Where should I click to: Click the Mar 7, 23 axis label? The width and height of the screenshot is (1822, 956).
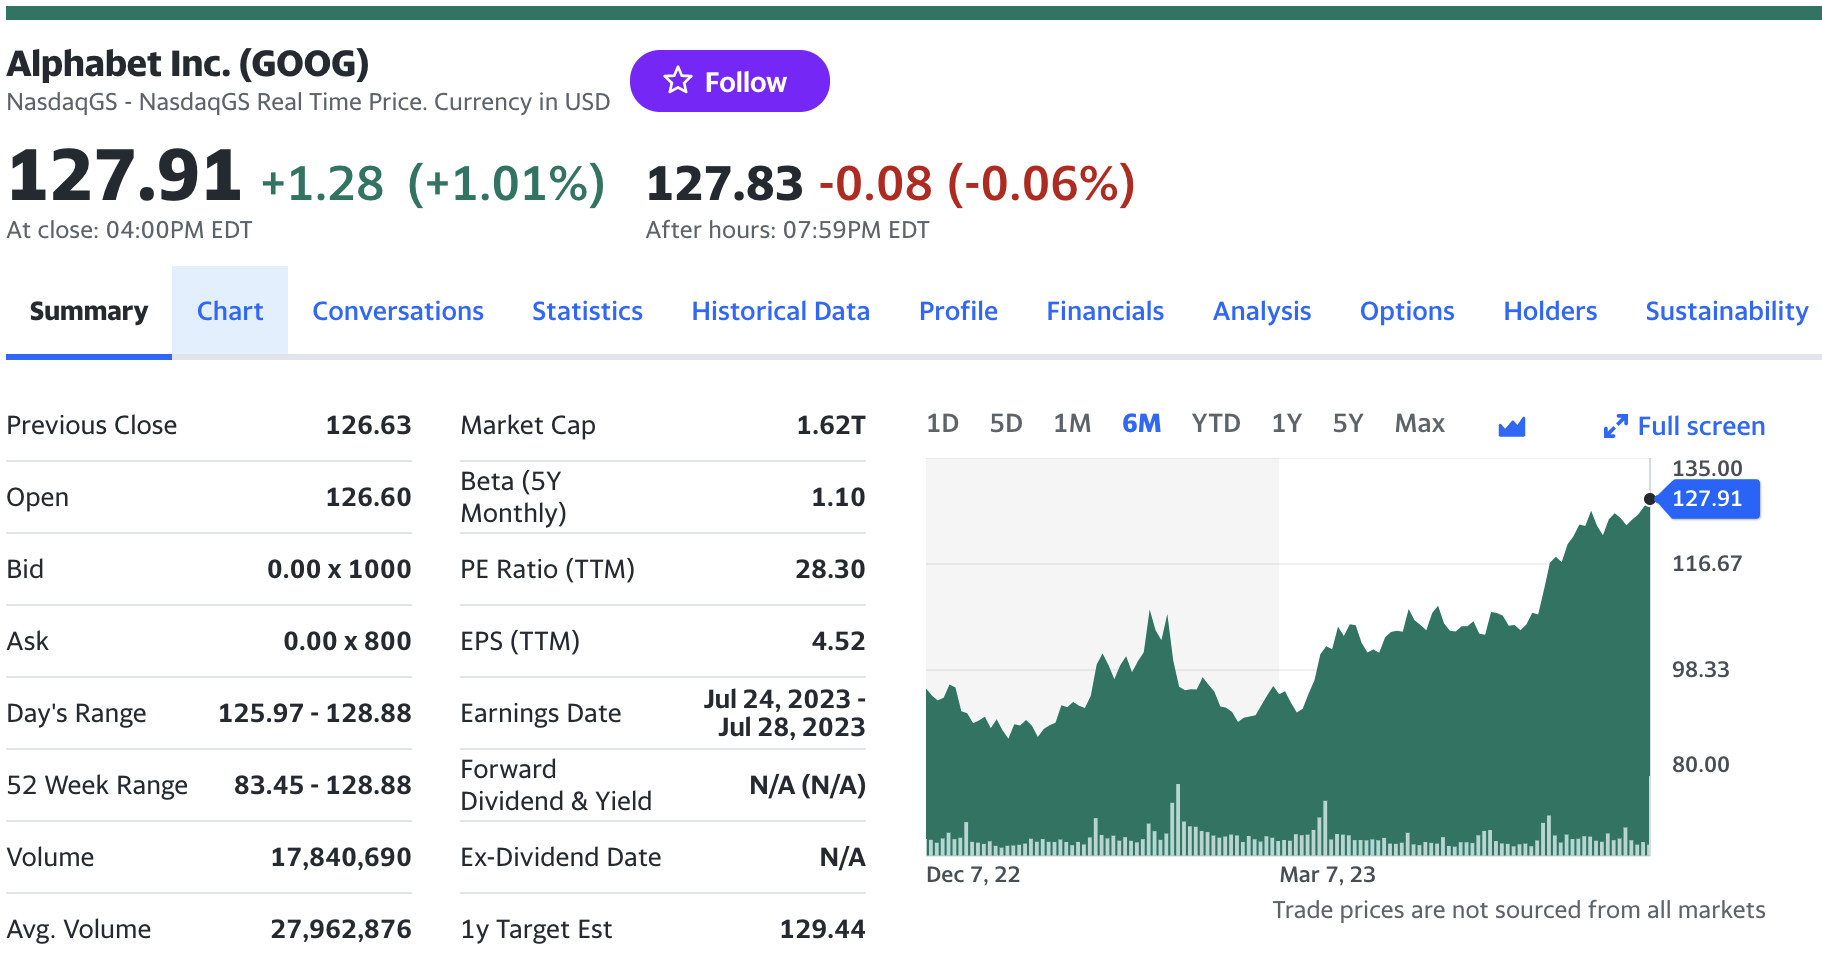[x=1327, y=875]
